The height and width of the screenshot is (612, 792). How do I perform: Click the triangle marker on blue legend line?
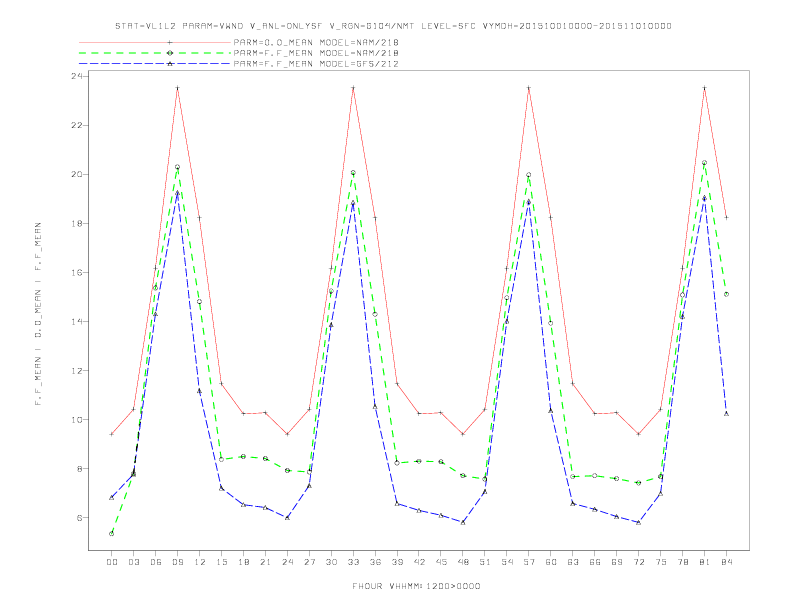[170, 64]
